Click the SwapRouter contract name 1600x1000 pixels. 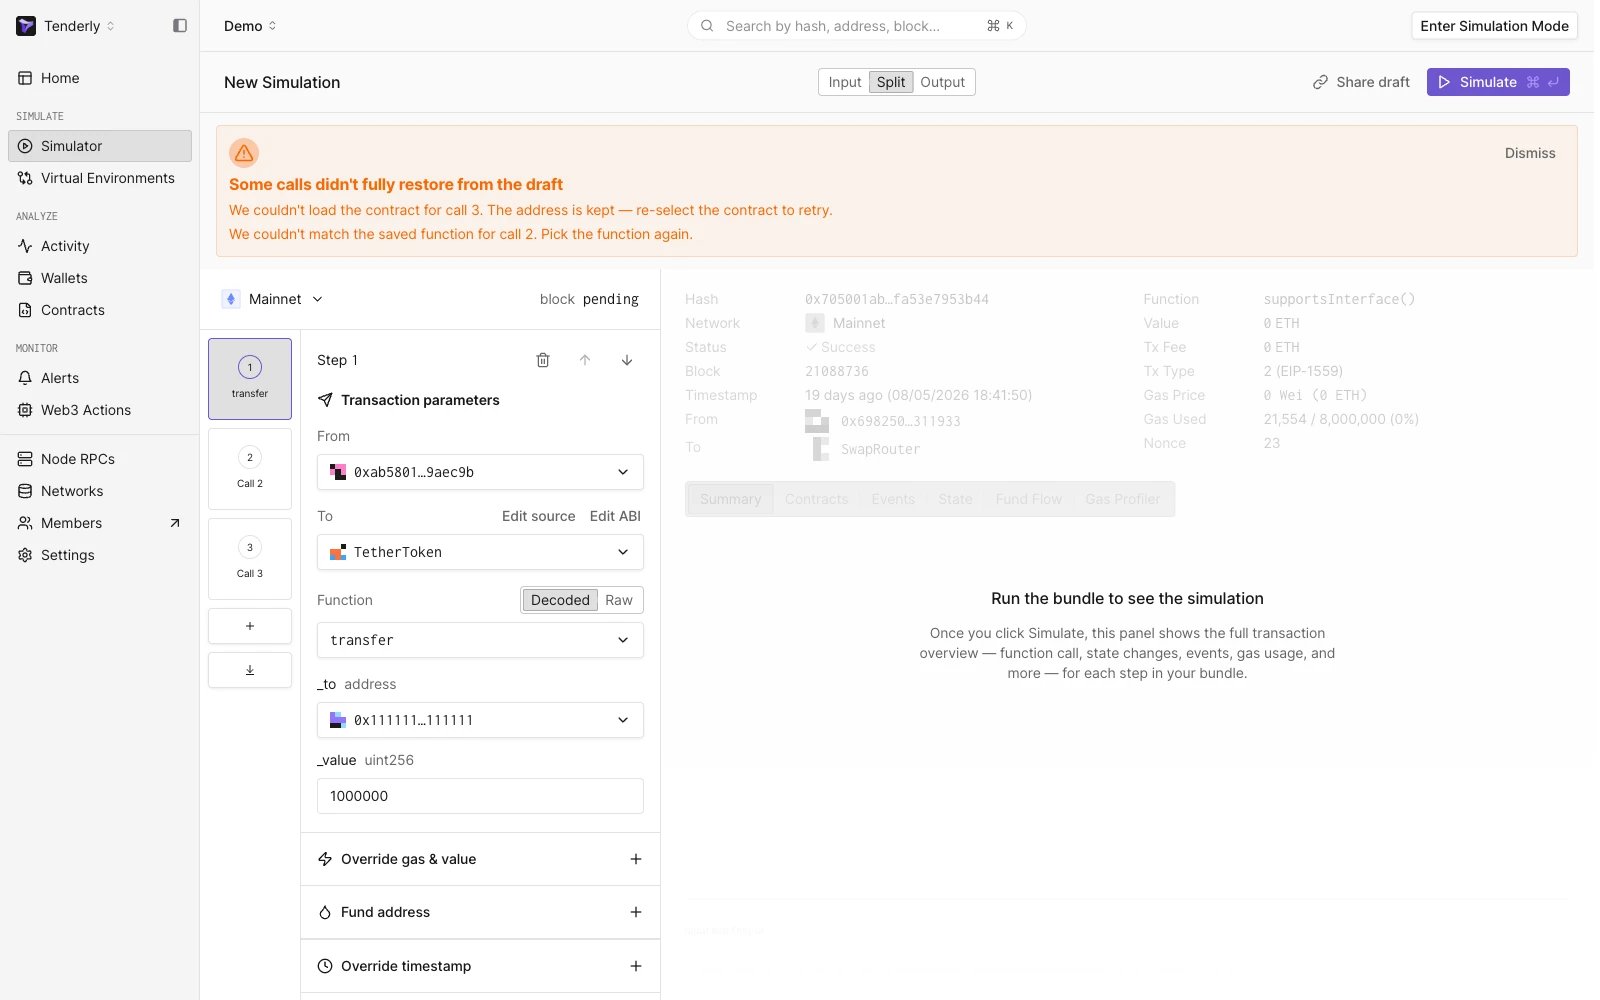(x=880, y=450)
